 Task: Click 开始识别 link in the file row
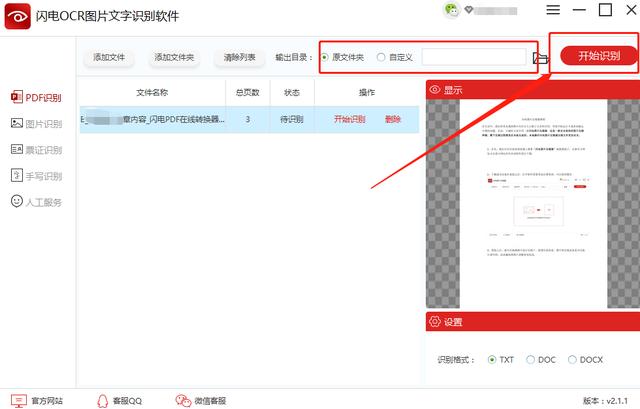pyautogui.click(x=350, y=119)
